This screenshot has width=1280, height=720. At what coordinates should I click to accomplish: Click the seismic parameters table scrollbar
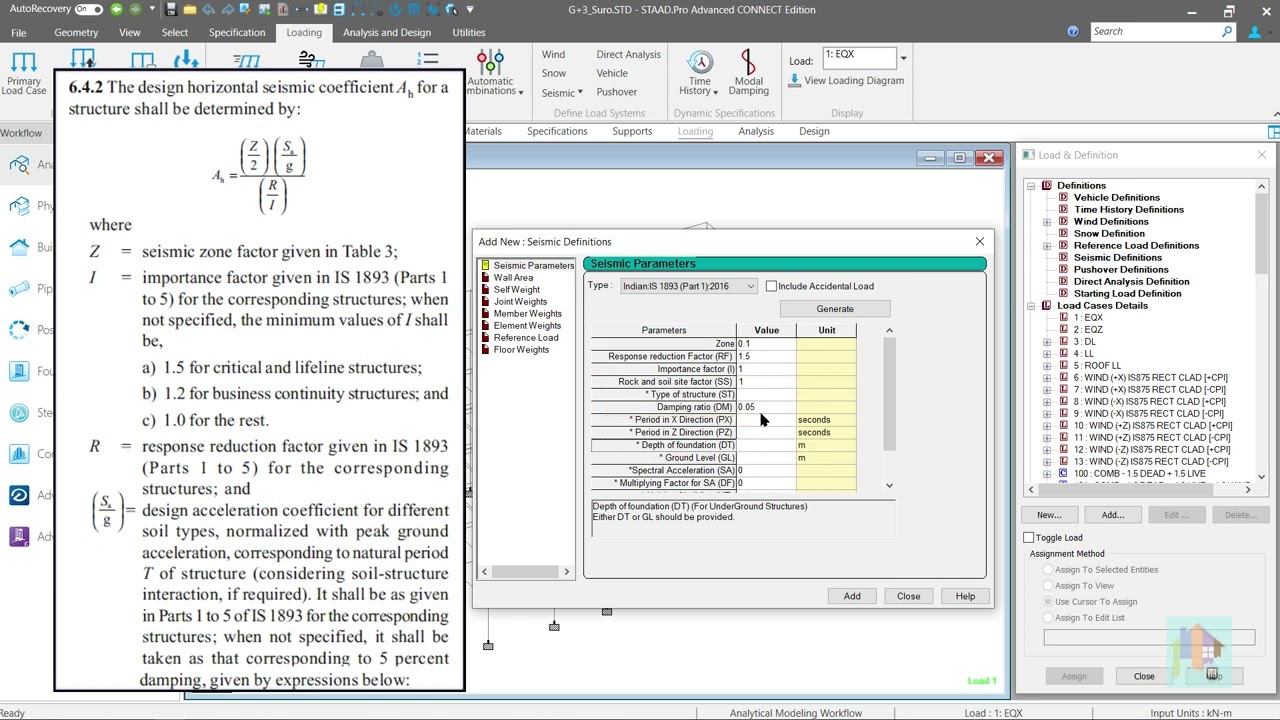[x=890, y=395]
